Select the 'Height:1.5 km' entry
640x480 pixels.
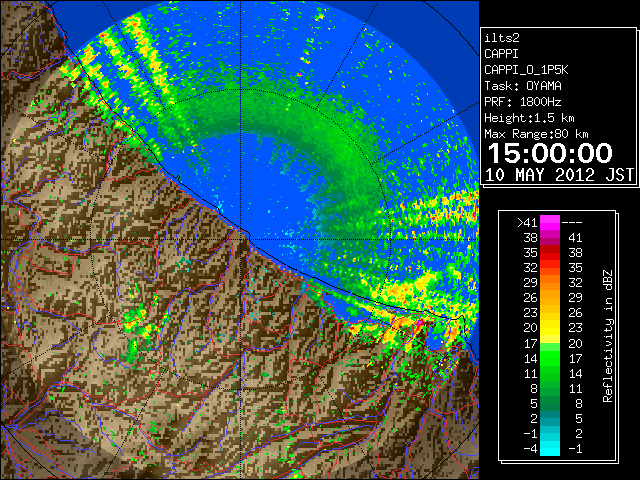[529, 118]
